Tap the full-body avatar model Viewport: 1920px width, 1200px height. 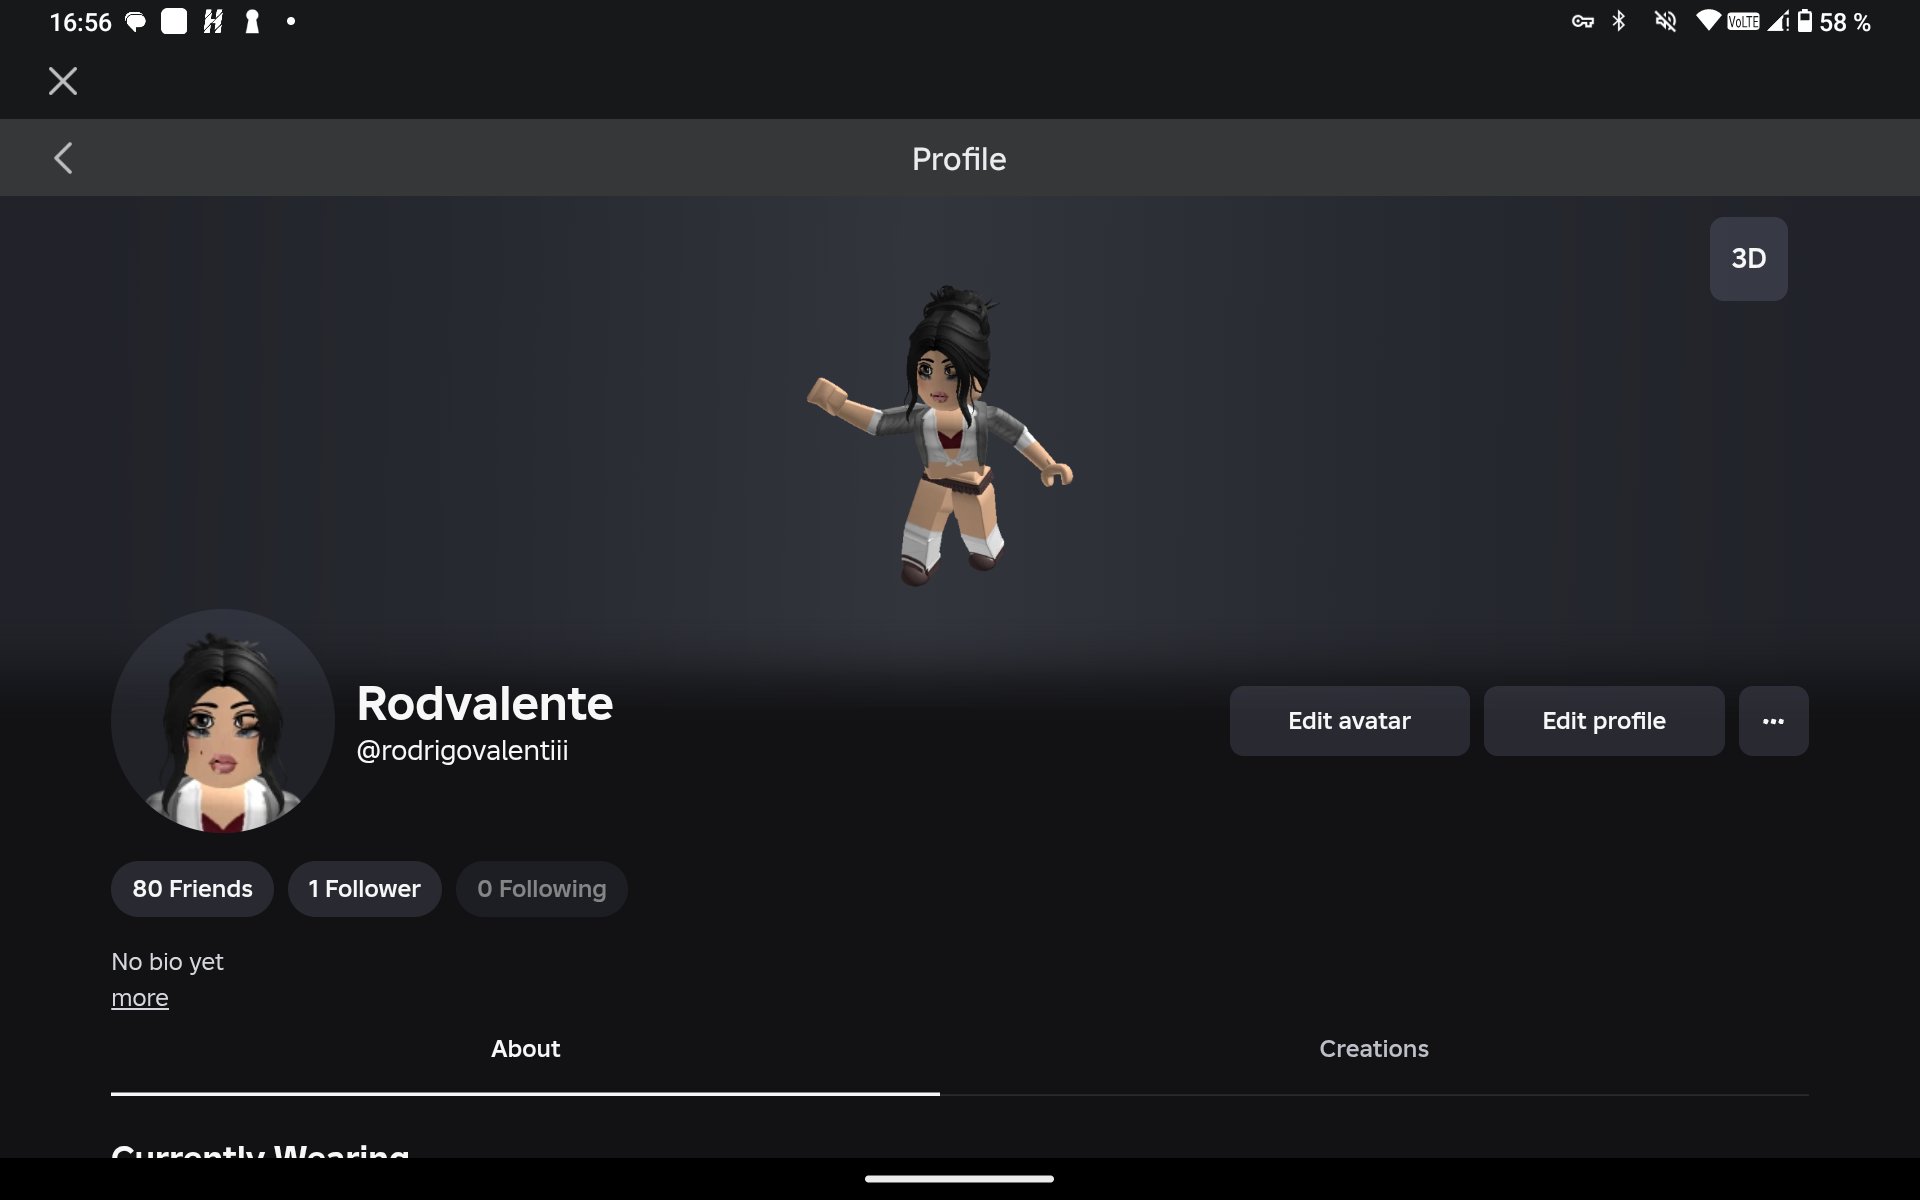(940, 435)
